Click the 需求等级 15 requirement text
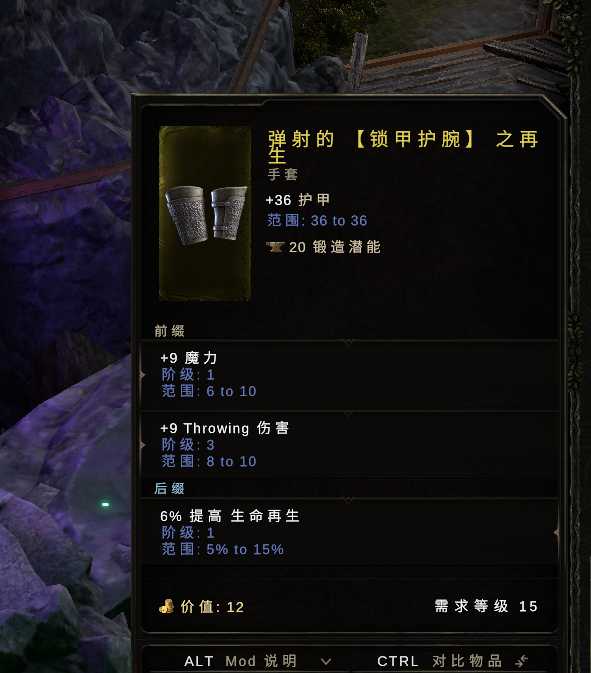Image resolution: width=591 pixels, height=673 pixels. pyautogui.click(x=486, y=606)
